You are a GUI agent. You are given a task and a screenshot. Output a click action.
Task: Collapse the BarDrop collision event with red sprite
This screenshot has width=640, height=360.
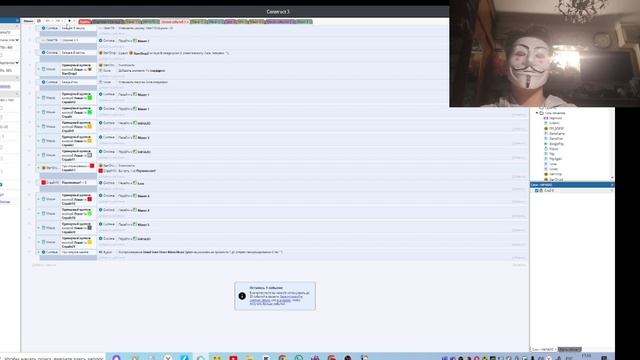coord(38,168)
